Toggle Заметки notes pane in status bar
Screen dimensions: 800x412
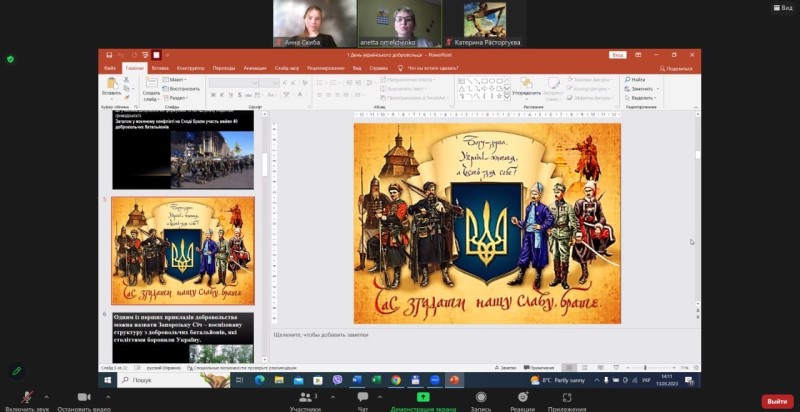pos(506,368)
